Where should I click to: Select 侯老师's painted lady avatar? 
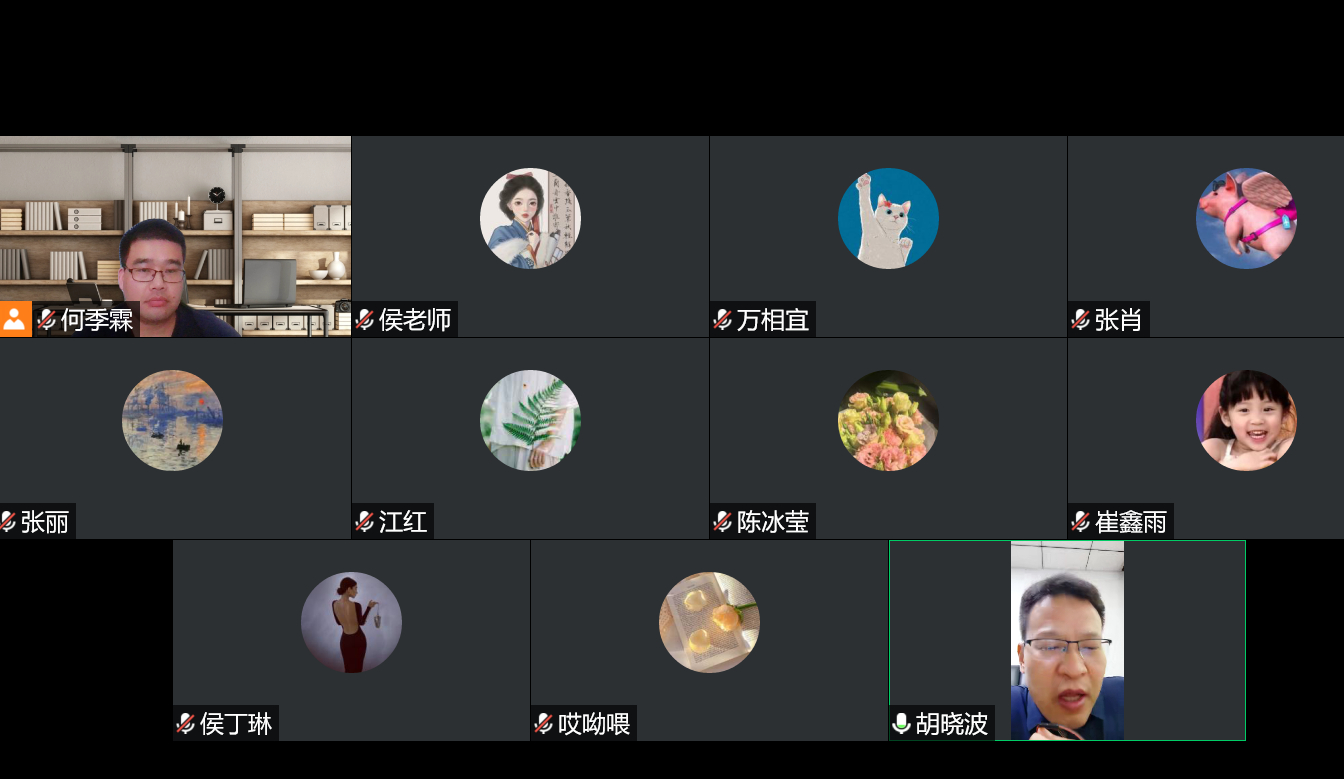point(530,218)
